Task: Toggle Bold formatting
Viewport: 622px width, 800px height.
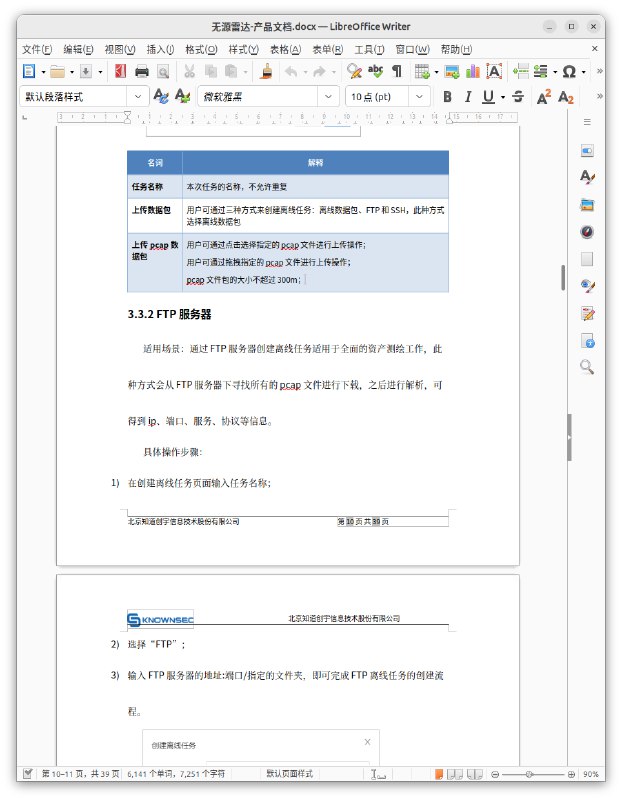Action: (x=447, y=96)
